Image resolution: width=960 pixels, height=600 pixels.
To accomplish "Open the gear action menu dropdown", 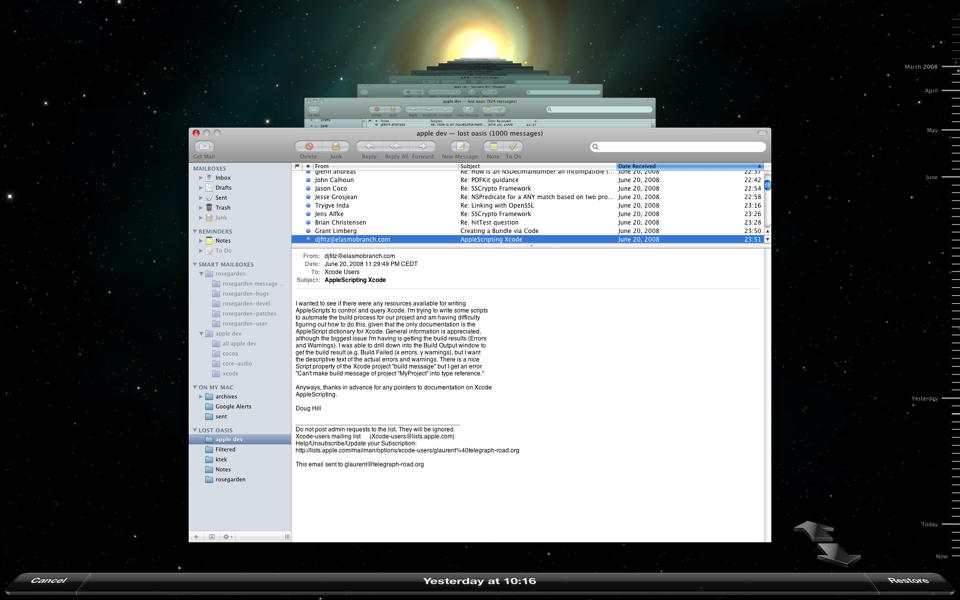I will click(x=227, y=537).
